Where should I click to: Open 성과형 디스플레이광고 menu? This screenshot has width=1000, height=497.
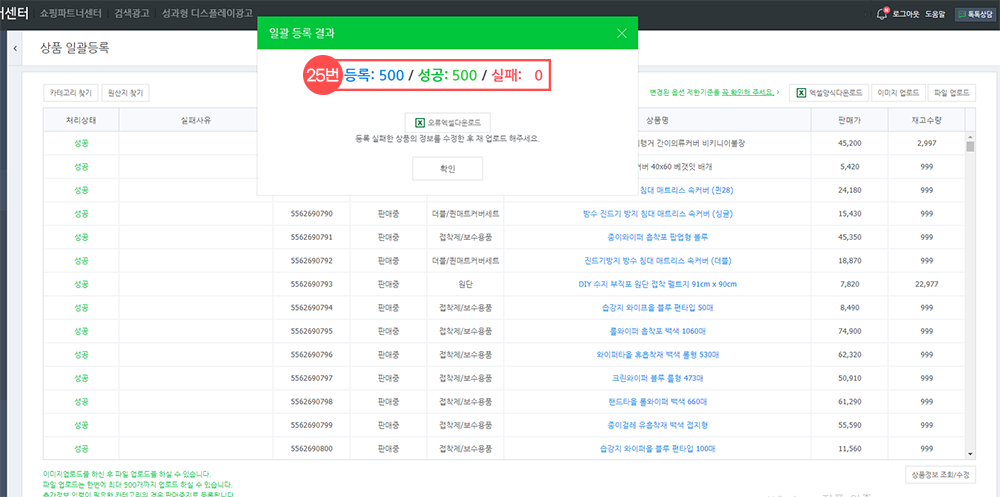(x=216, y=14)
